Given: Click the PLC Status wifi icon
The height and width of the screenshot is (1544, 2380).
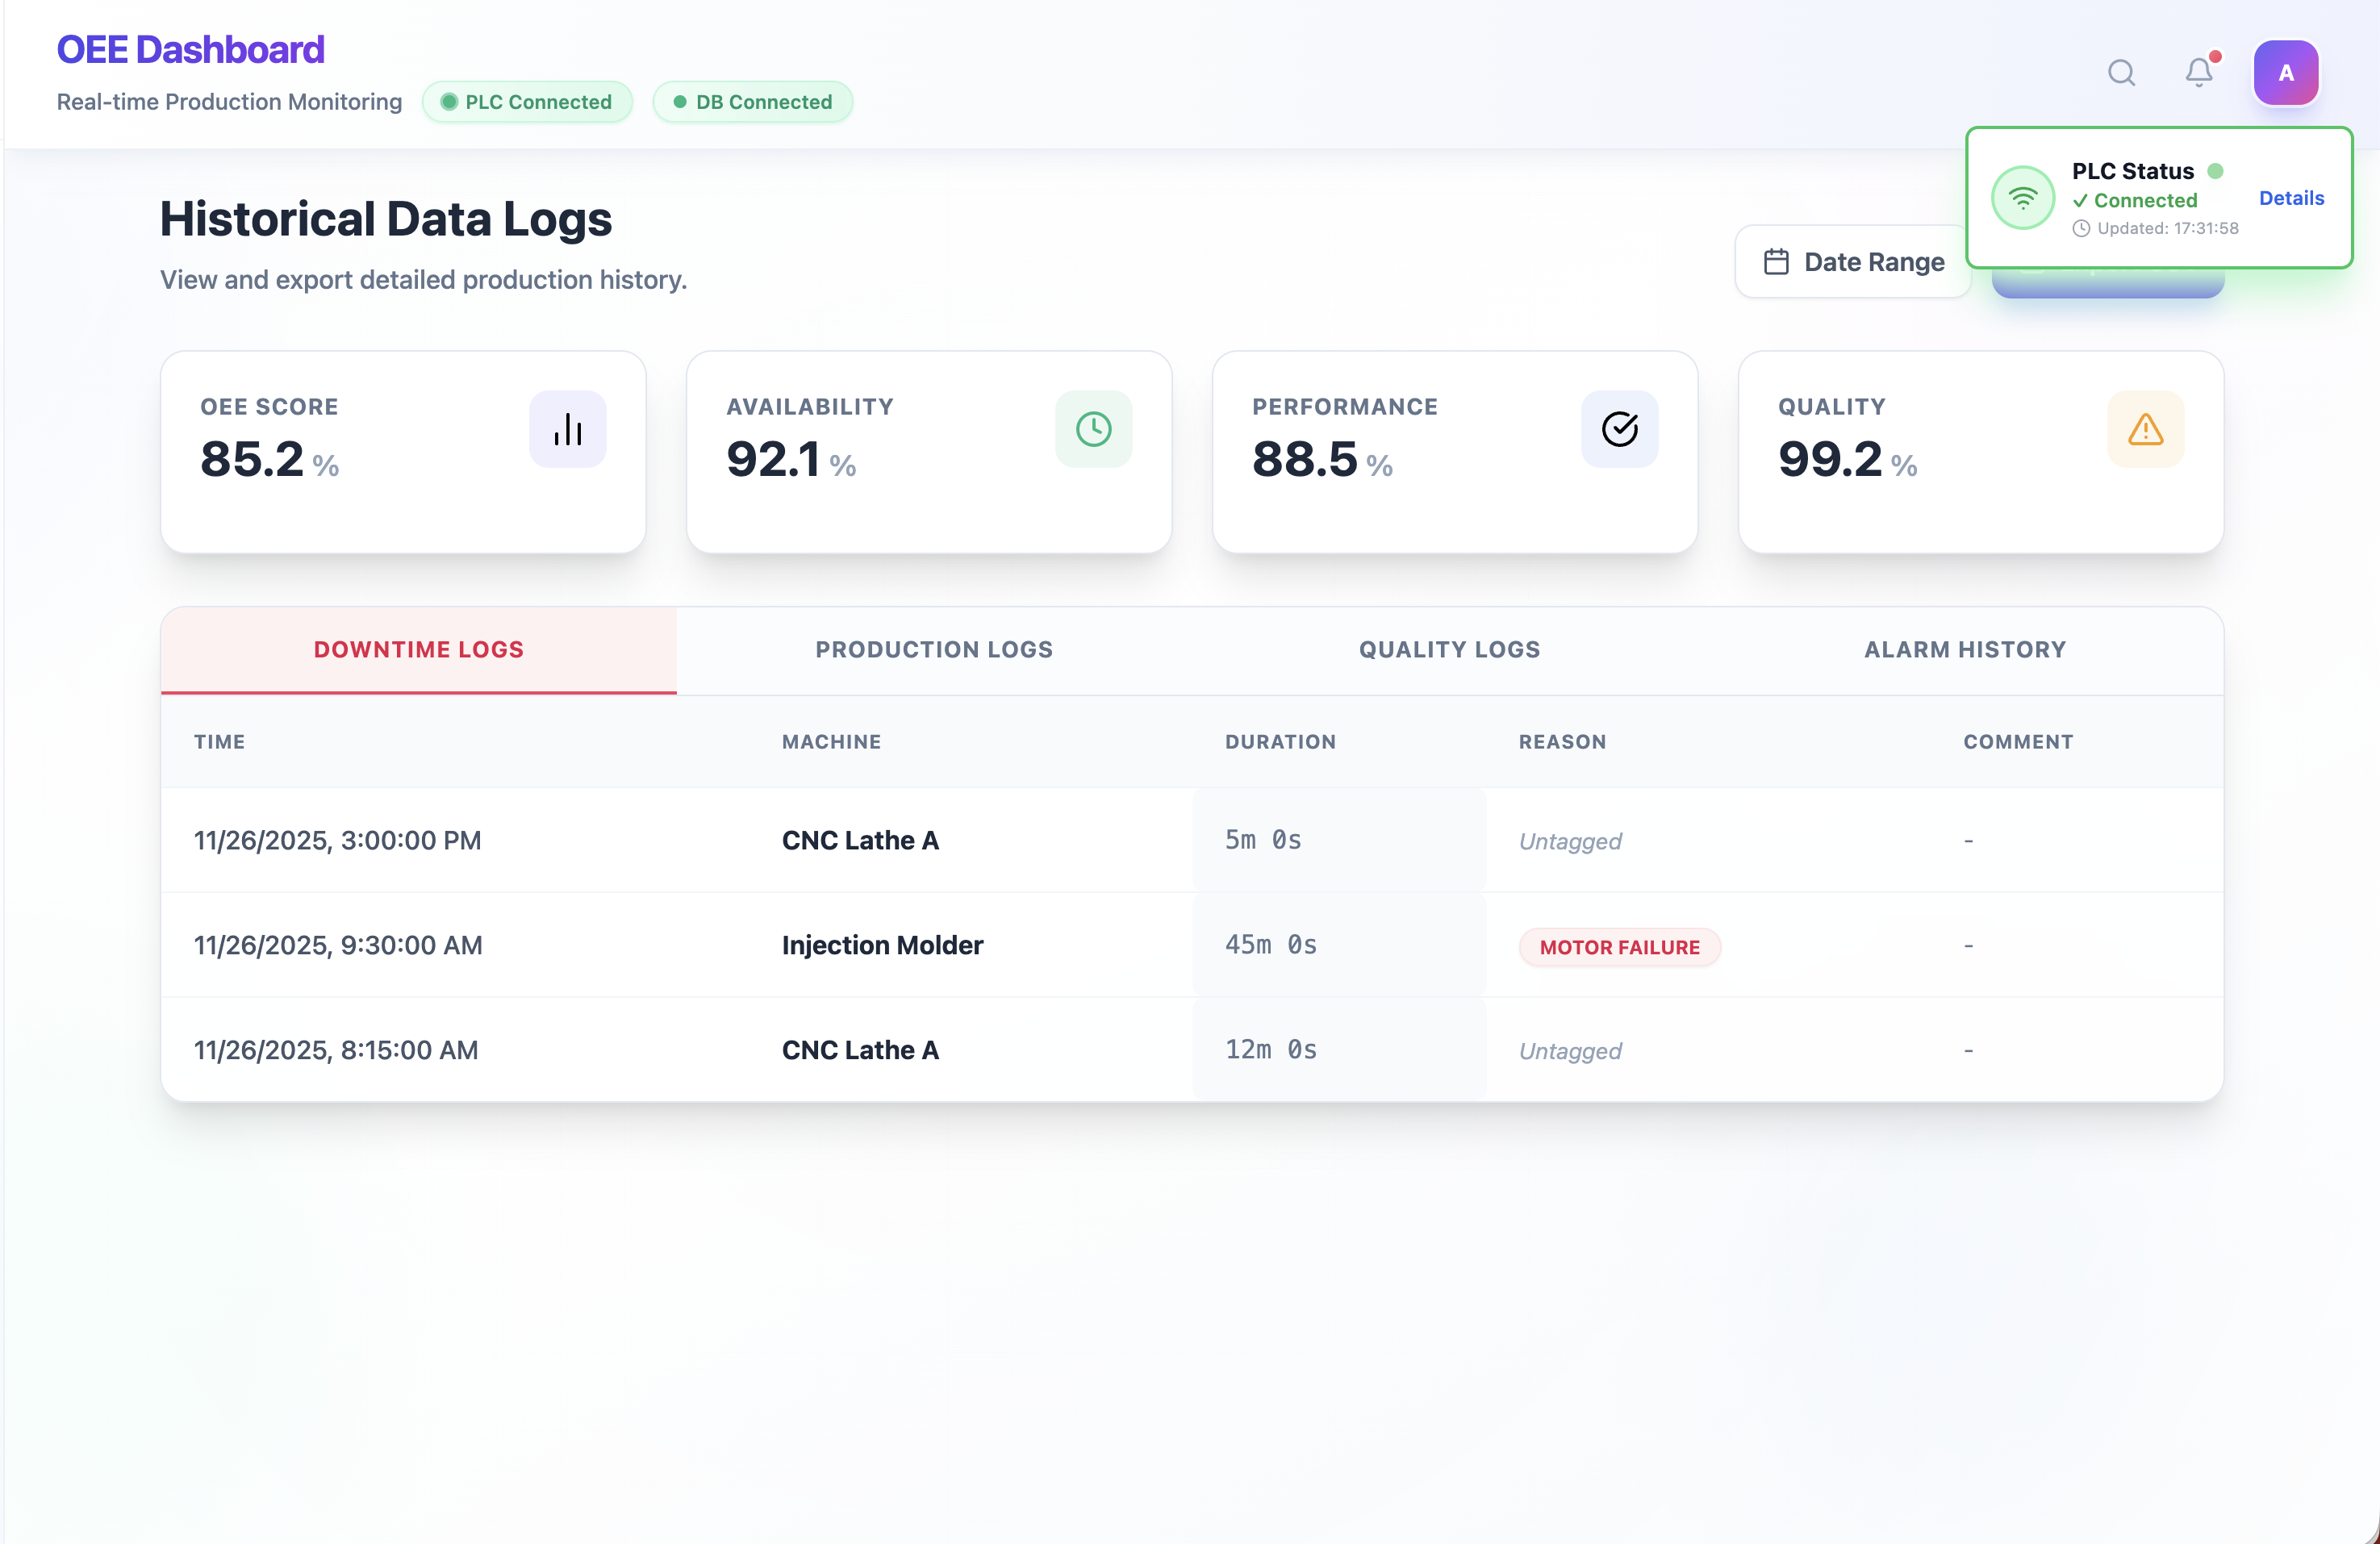Looking at the screenshot, I should coord(2022,198).
